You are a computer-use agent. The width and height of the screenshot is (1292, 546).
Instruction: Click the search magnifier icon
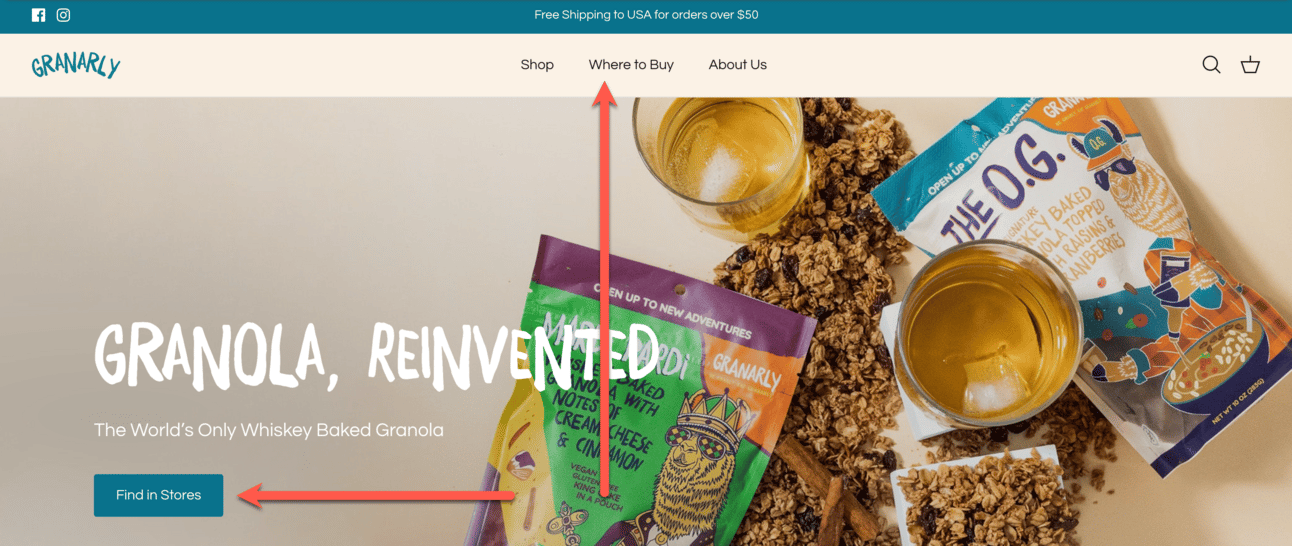[x=1211, y=65]
